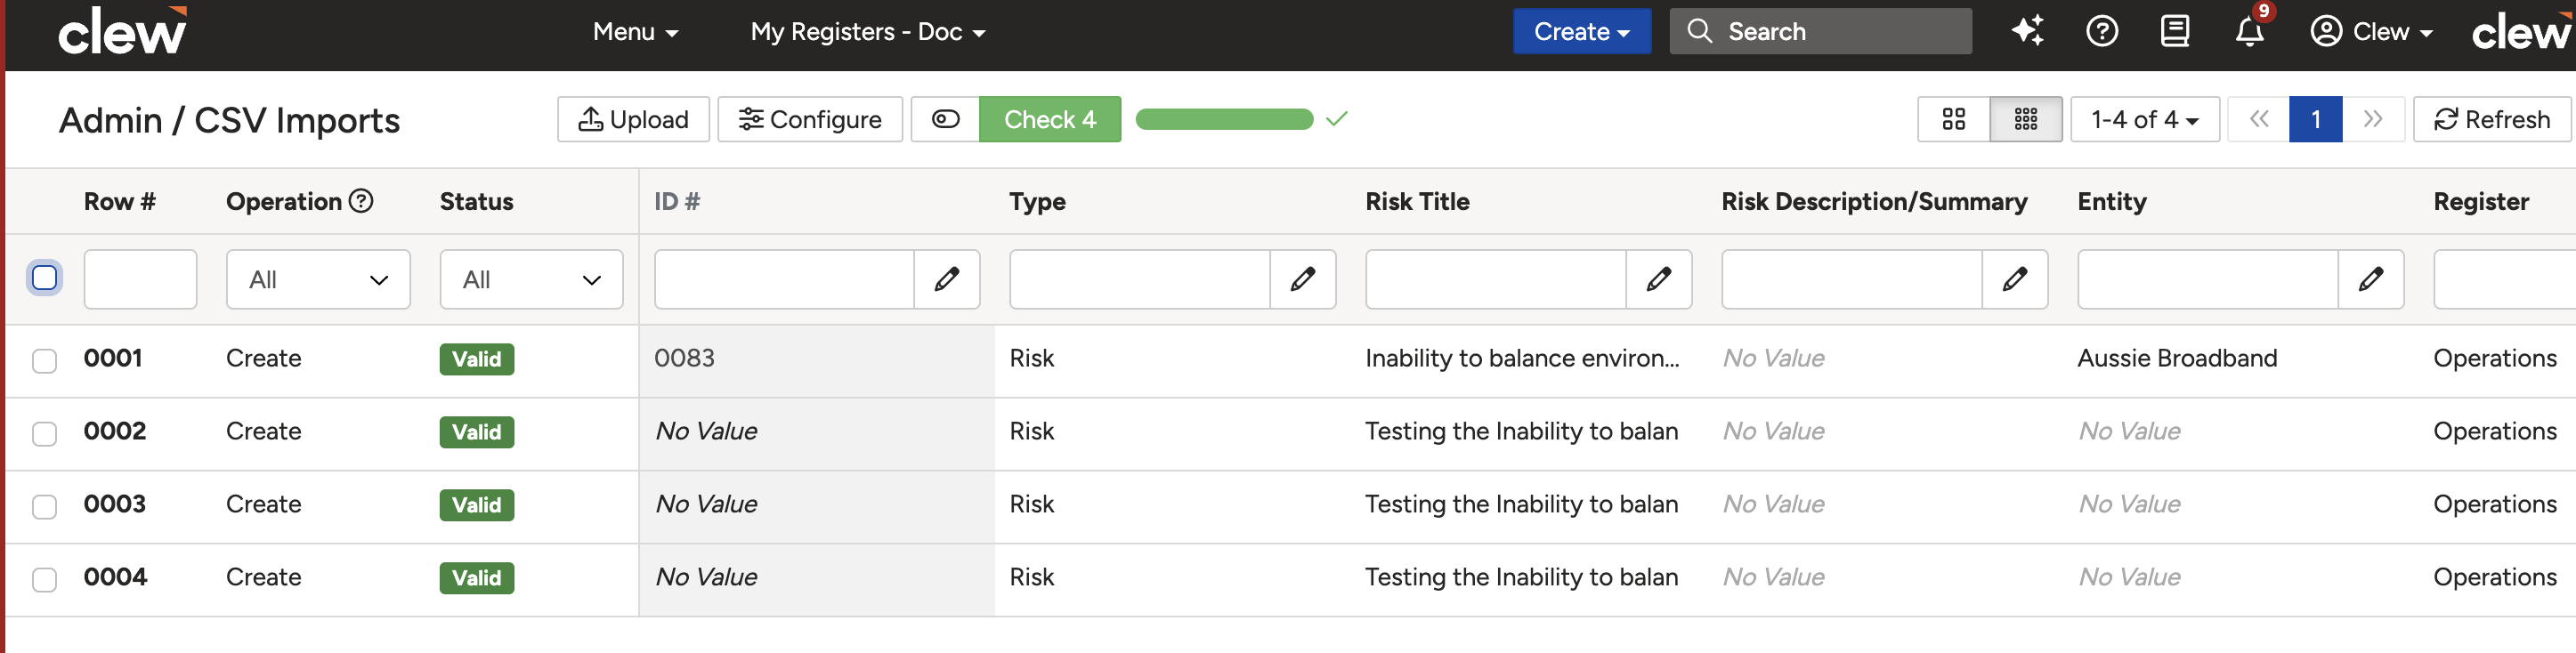This screenshot has height=653, width=2576.
Task: Click pencil edit icon for ID # filter
Action: [x=946, y=279]
